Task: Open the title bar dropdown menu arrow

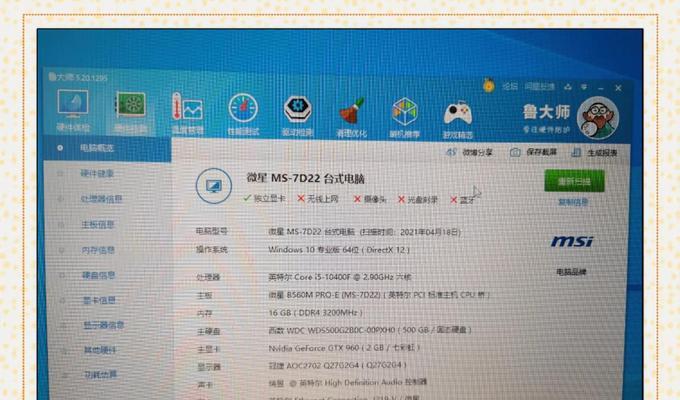Action: pos(584,87)
